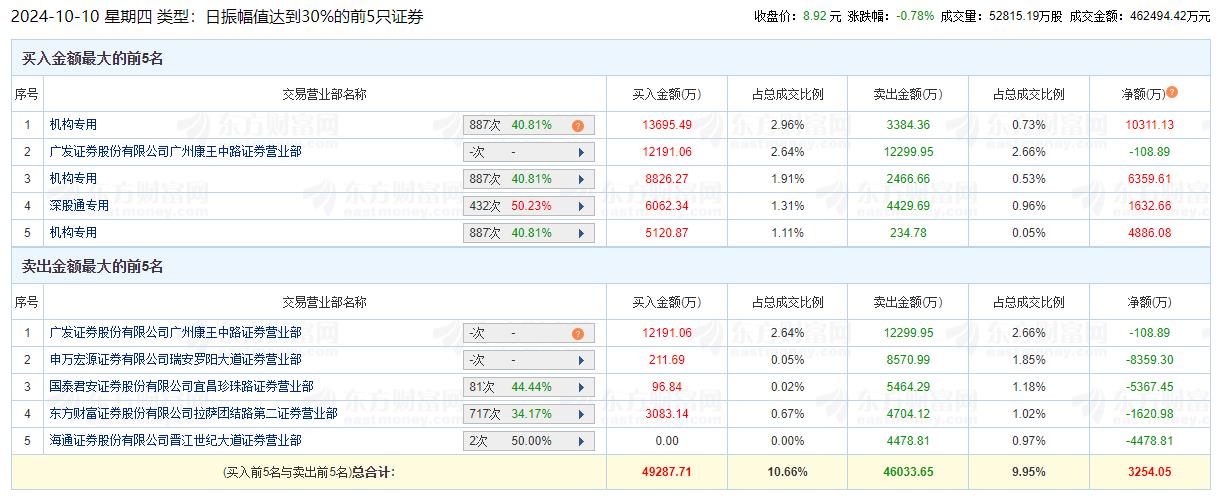The width and height of the screenshot is (1219, 499).
Task: Open 东方财富证券拉萨团结路第二证券营业部 link
Action: (193, 413)
